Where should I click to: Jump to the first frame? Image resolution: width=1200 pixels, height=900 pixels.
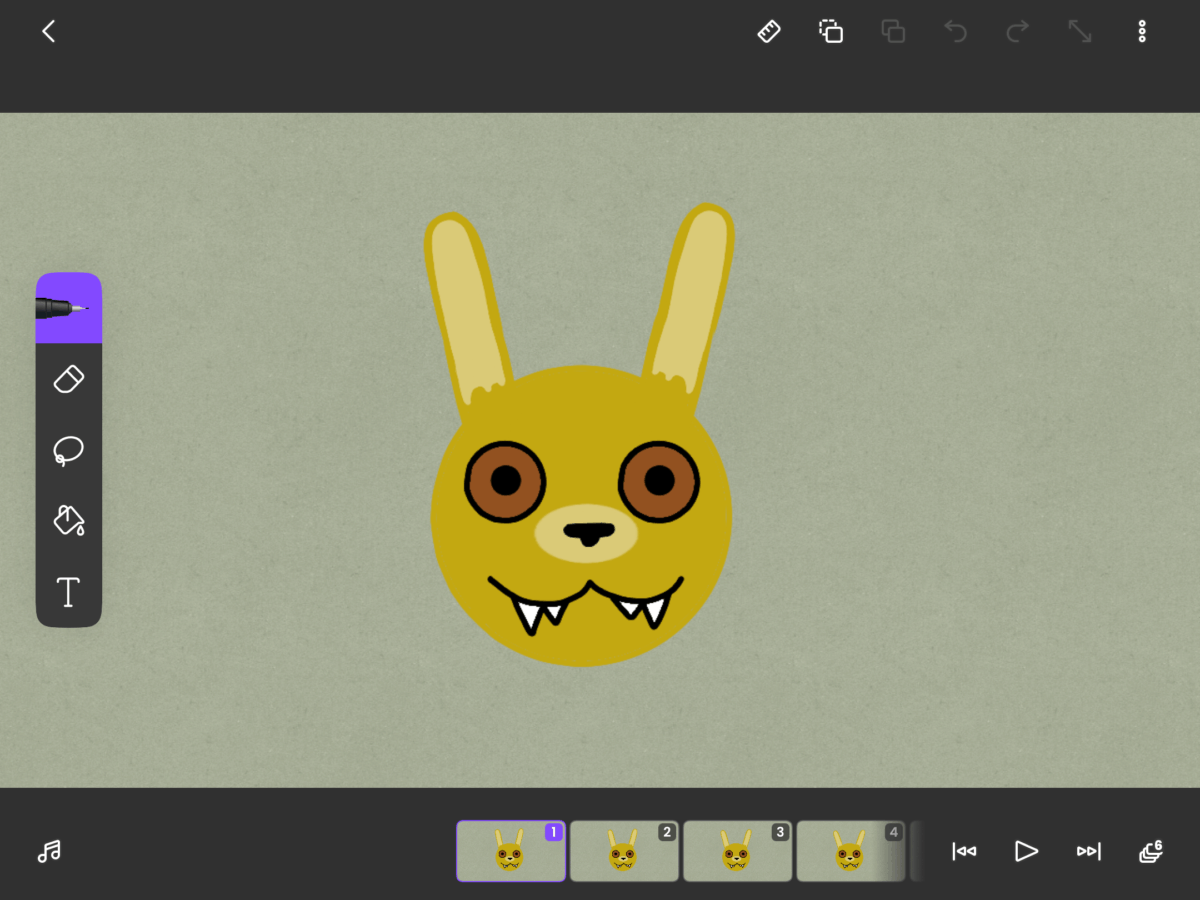[964, 851]
